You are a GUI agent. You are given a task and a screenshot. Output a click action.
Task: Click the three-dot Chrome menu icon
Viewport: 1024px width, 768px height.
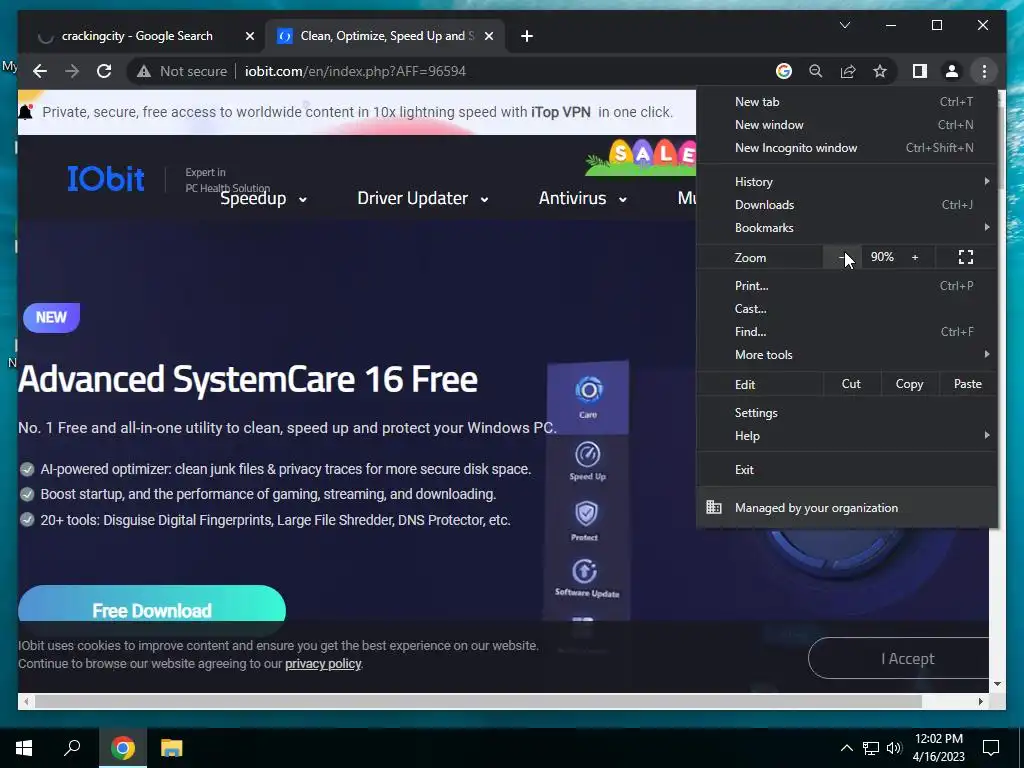click(984, 71)
